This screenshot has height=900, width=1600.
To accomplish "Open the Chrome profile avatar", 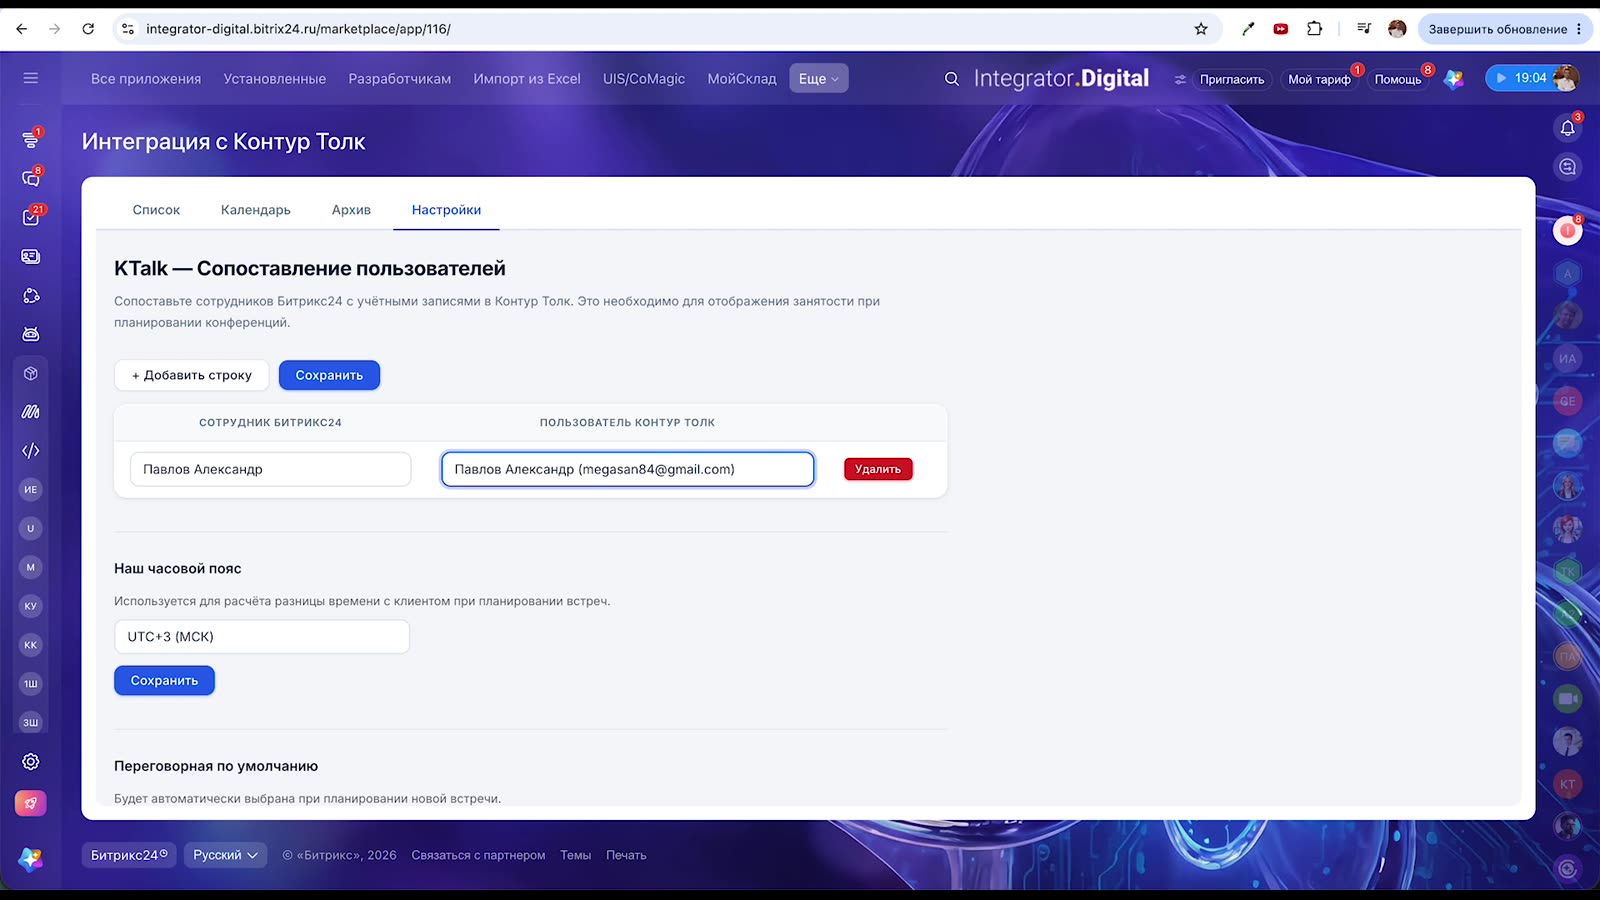I will tap(1398, 29).
